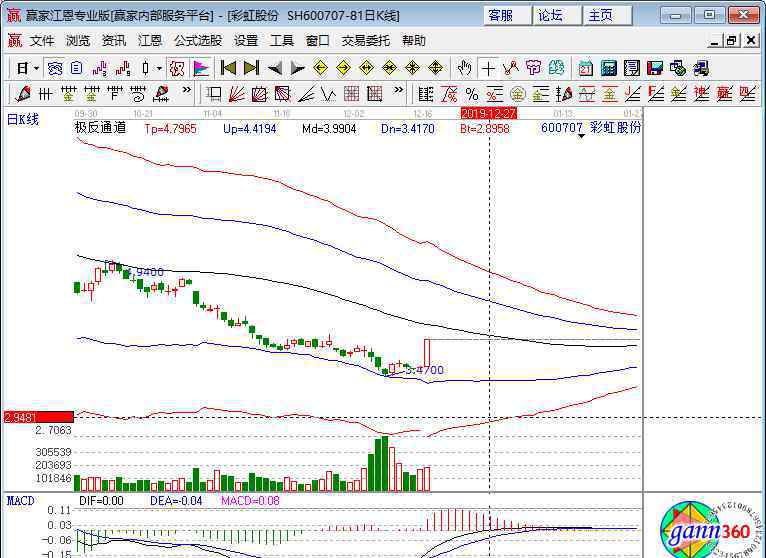
Task: Click the tallest green volume bar
Action: pyautogui.click(x=385, y=464)
